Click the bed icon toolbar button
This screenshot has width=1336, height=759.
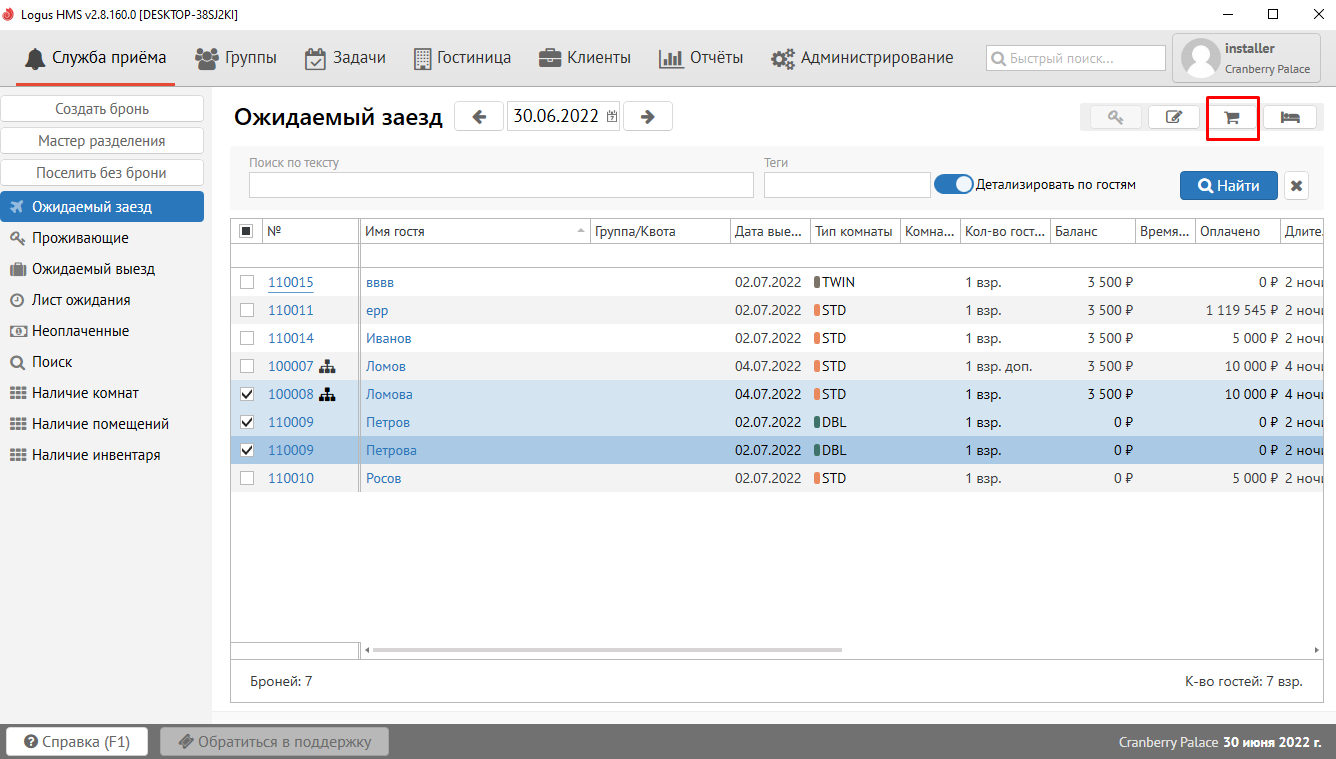(x=1289, y=117)
